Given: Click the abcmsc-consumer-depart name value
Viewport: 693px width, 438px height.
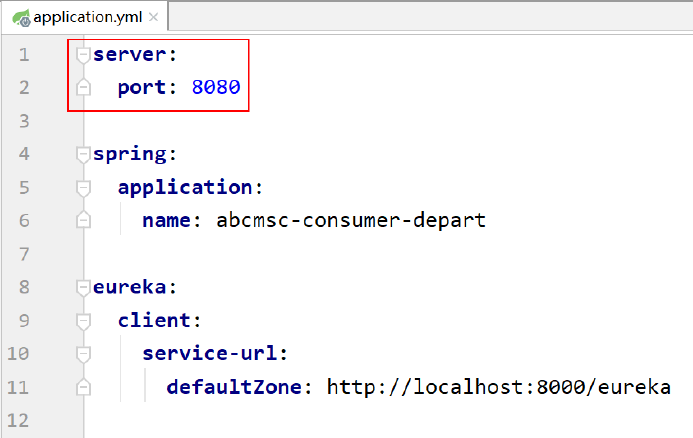Looking at the screenshot, I should [x=350, y=220].
